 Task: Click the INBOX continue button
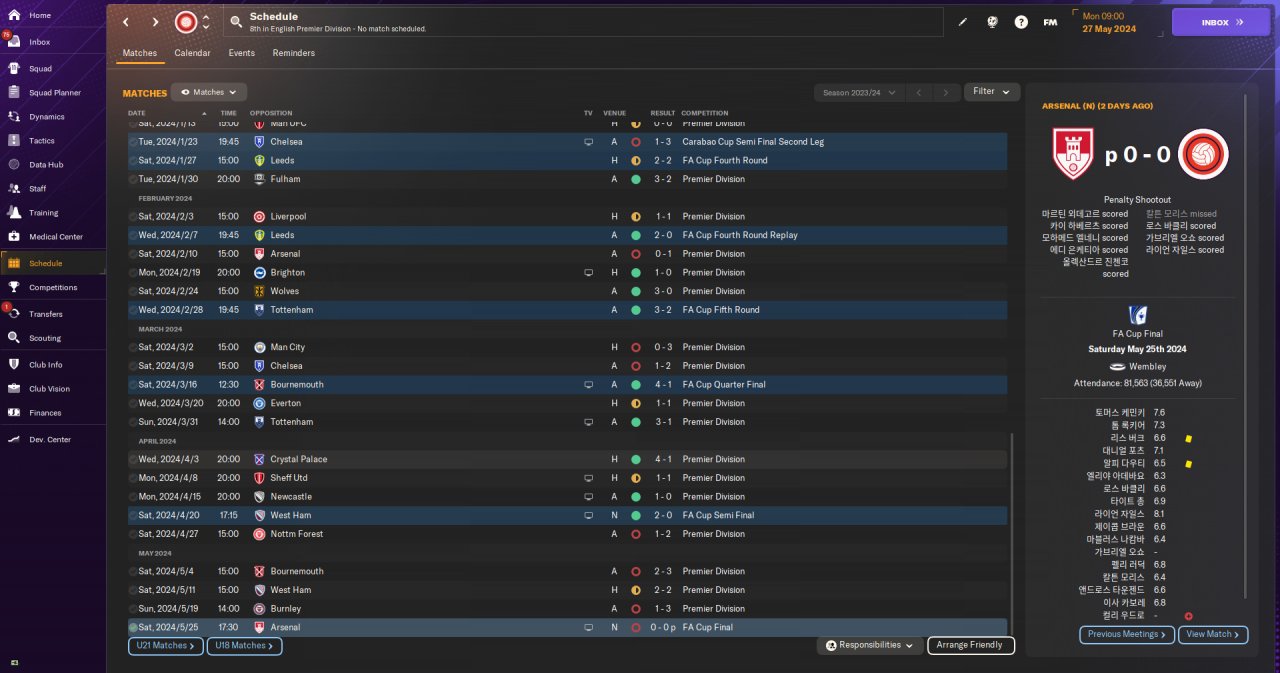(x=1220, y=21)
